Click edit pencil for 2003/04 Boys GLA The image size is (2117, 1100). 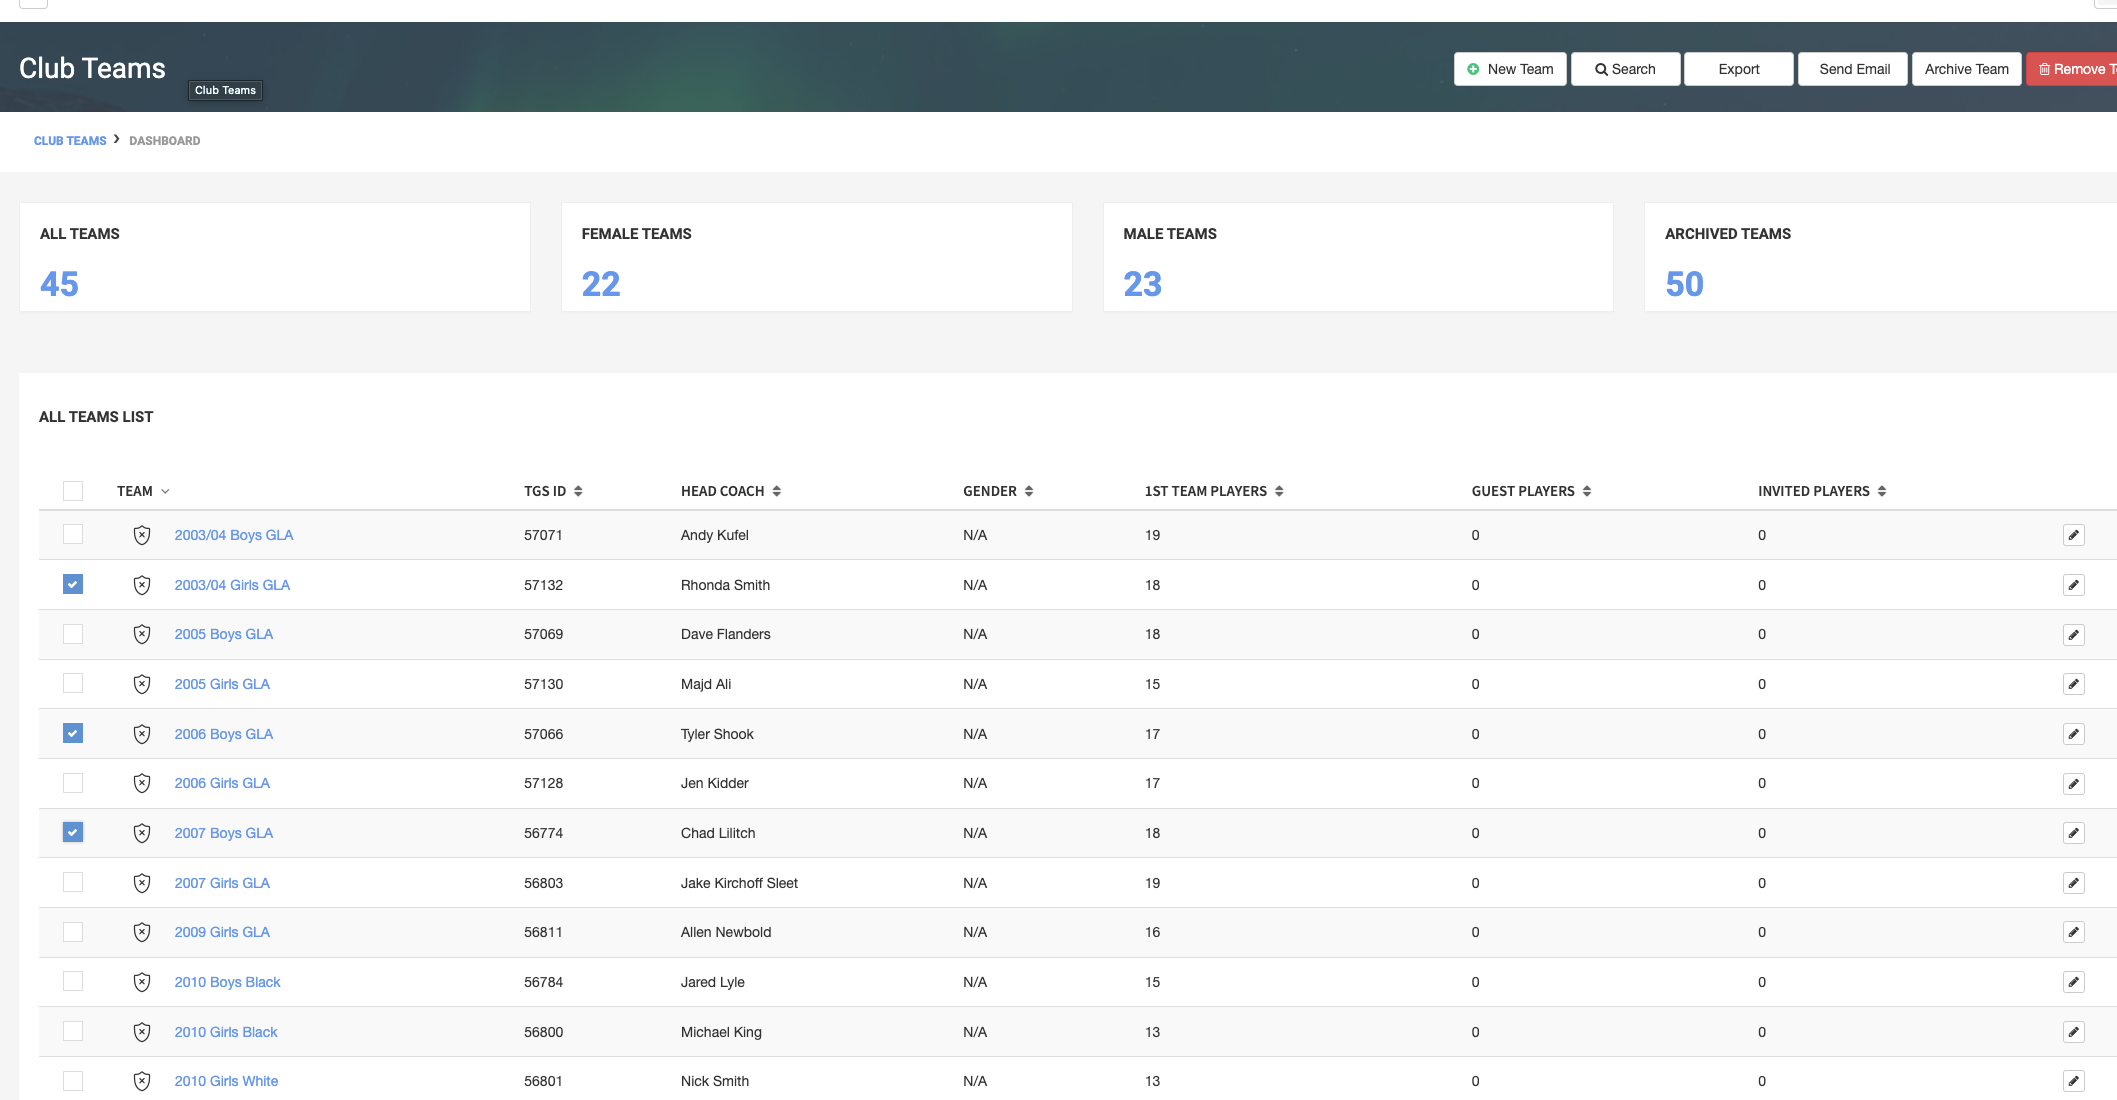(x=2073, y=535)
